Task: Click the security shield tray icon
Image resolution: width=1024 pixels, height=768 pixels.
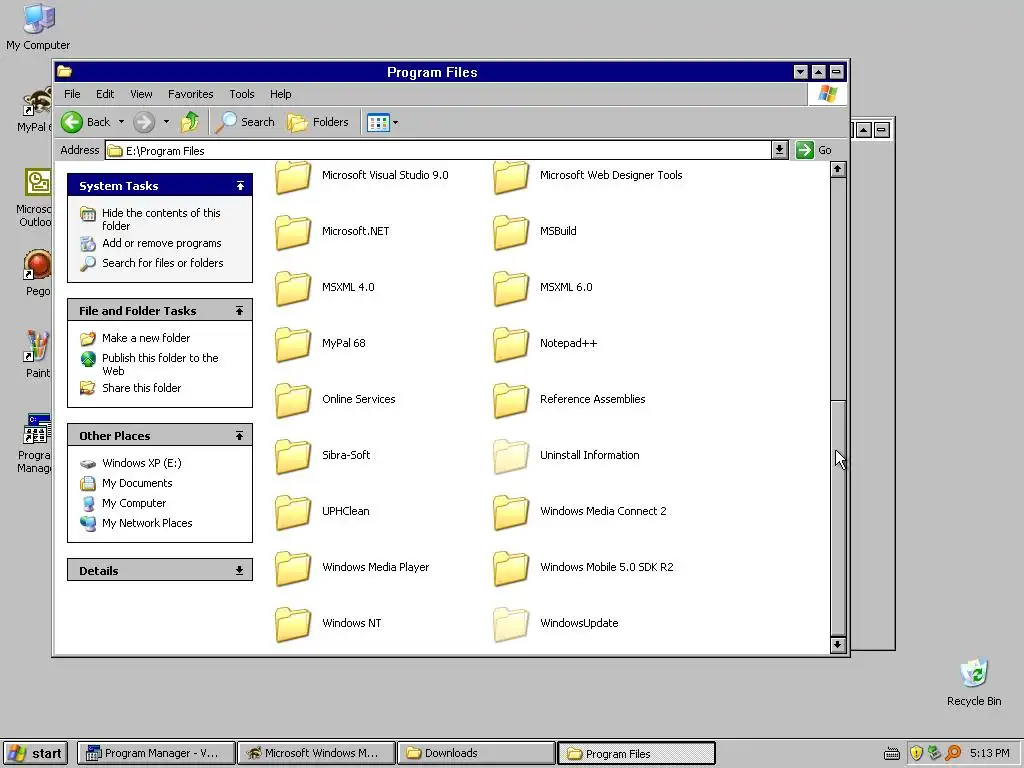Action: tap(916, 754)
